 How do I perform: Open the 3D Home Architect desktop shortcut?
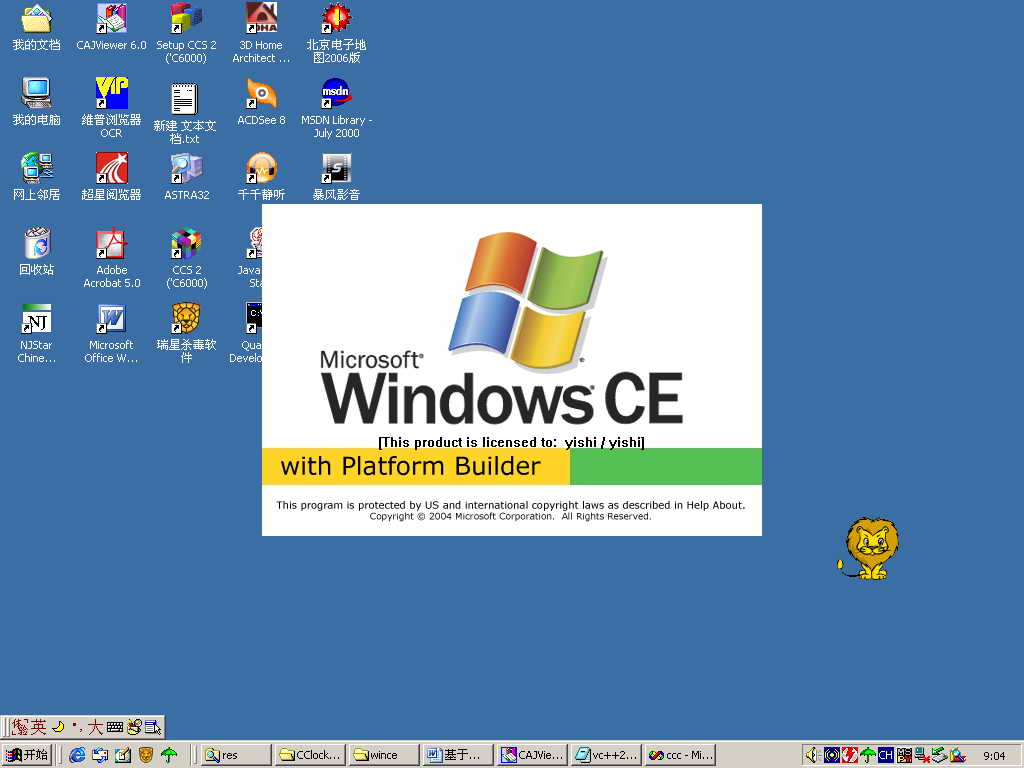point(261,33)
